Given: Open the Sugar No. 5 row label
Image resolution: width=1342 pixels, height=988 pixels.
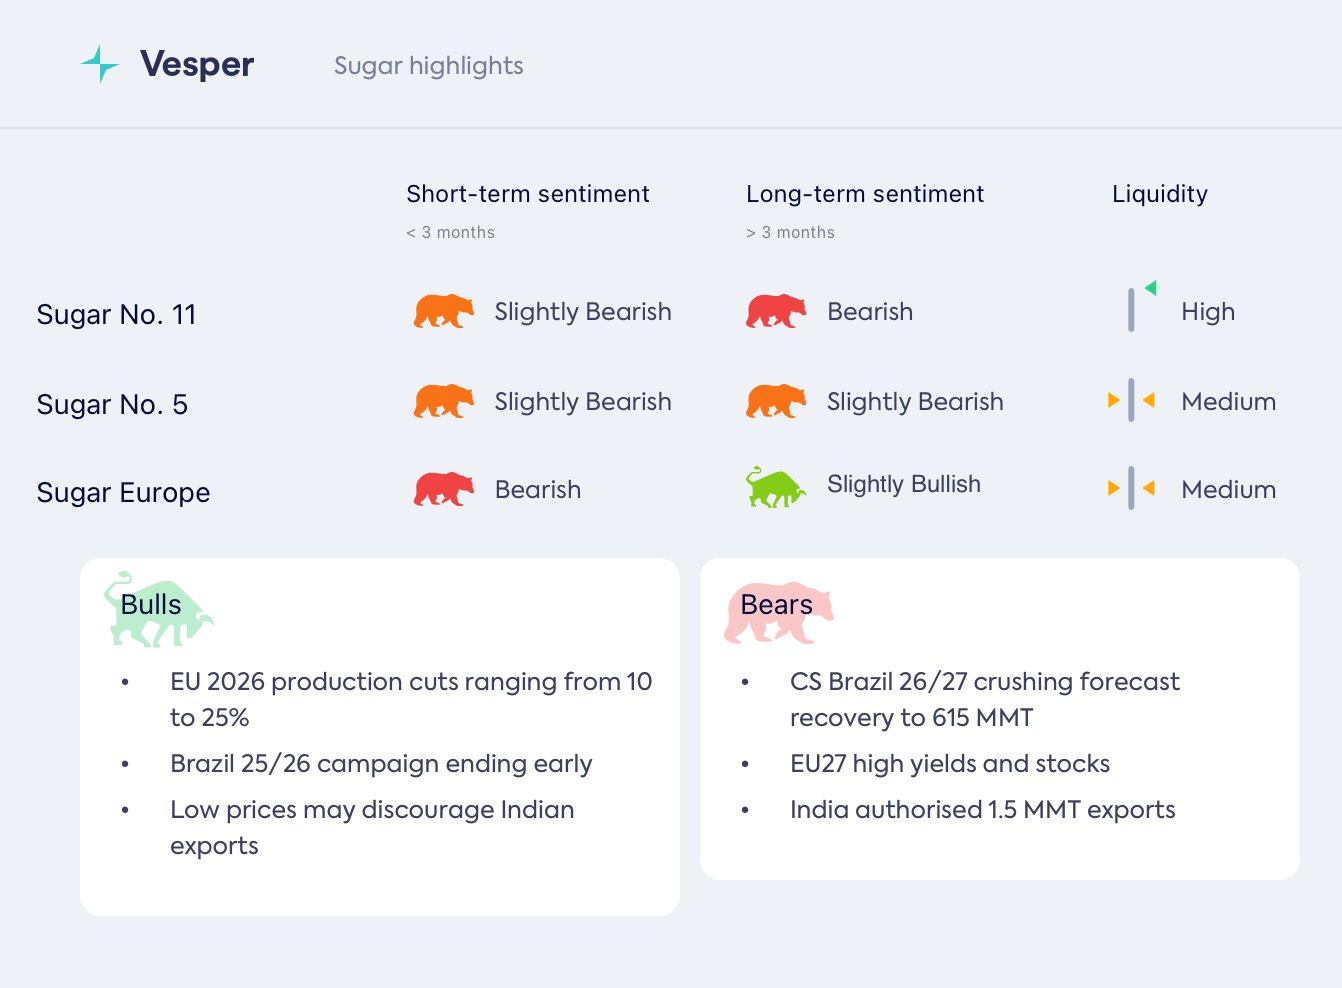Looking at the screenshot, I should coord(112,405).
